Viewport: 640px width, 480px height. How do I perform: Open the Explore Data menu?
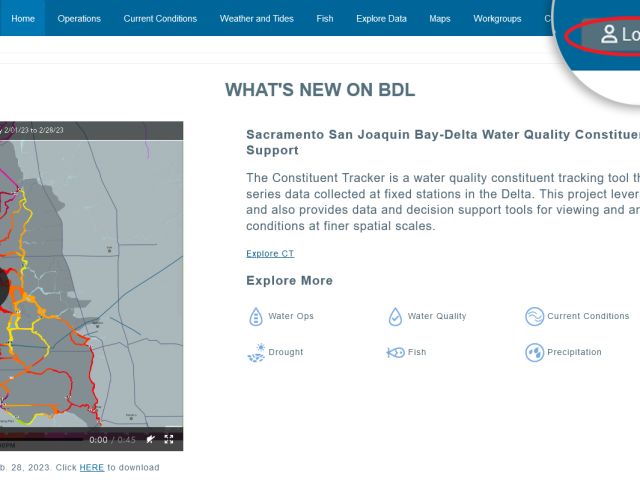coord(381,18)
